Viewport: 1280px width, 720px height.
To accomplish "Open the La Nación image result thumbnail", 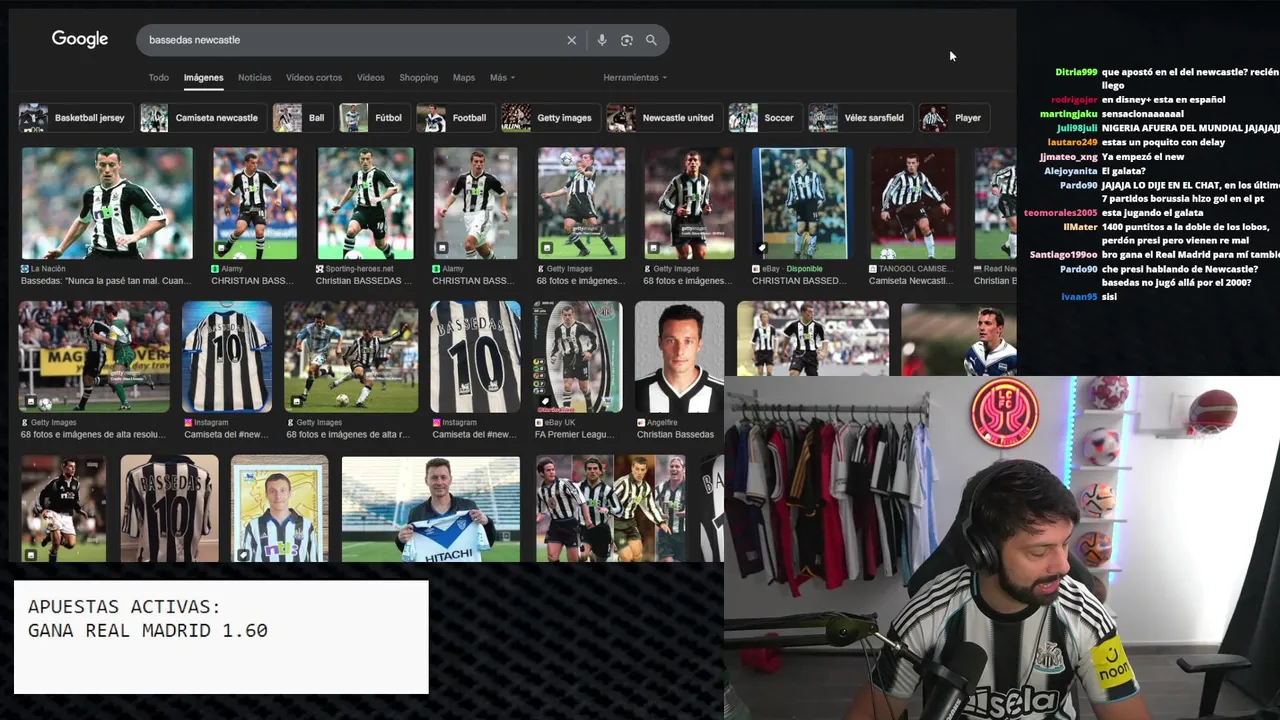I will pos(107,203).
